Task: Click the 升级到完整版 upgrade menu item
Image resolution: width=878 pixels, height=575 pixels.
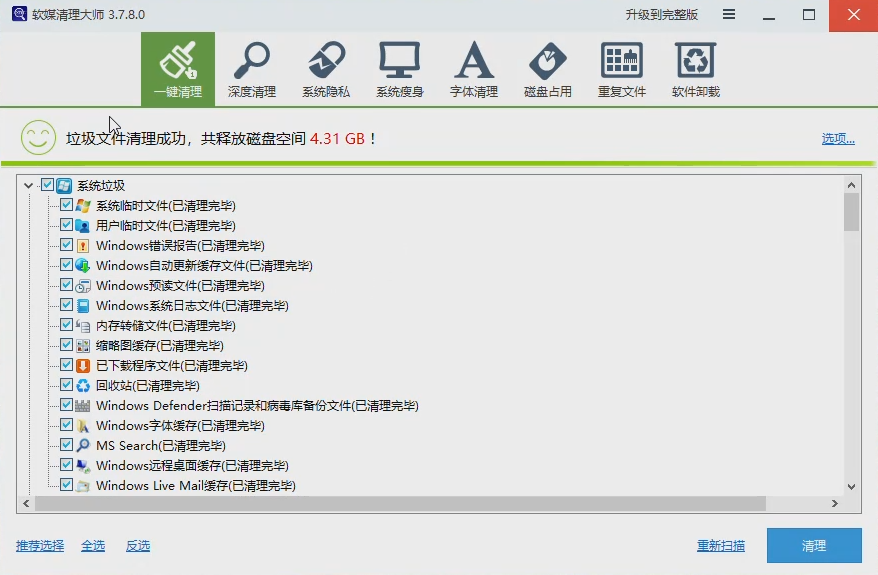Action: coord(661,15)
